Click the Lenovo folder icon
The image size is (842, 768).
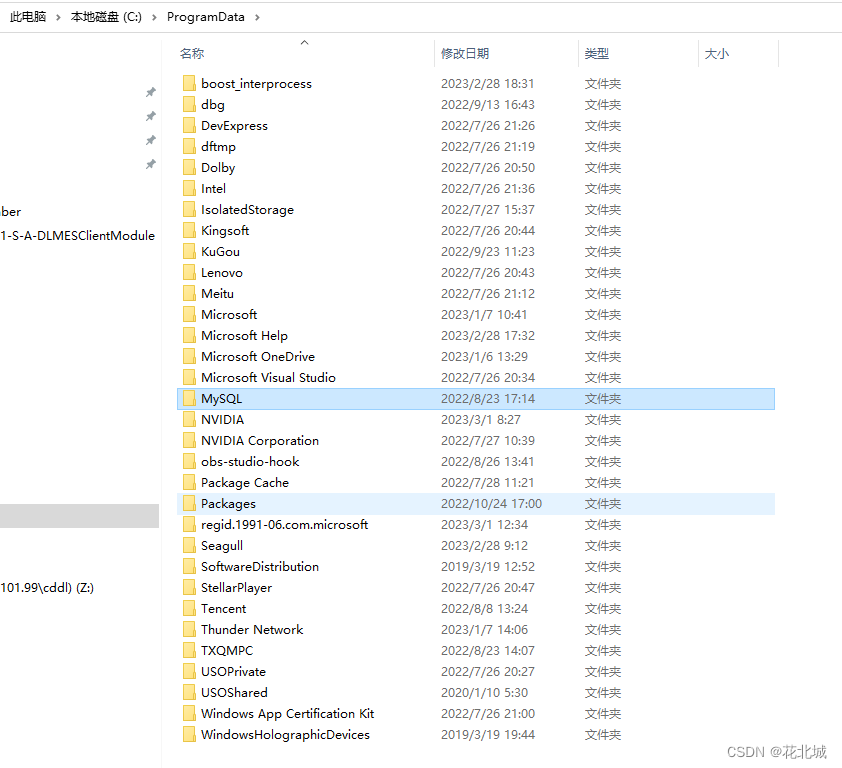click(x=189, y=272)
